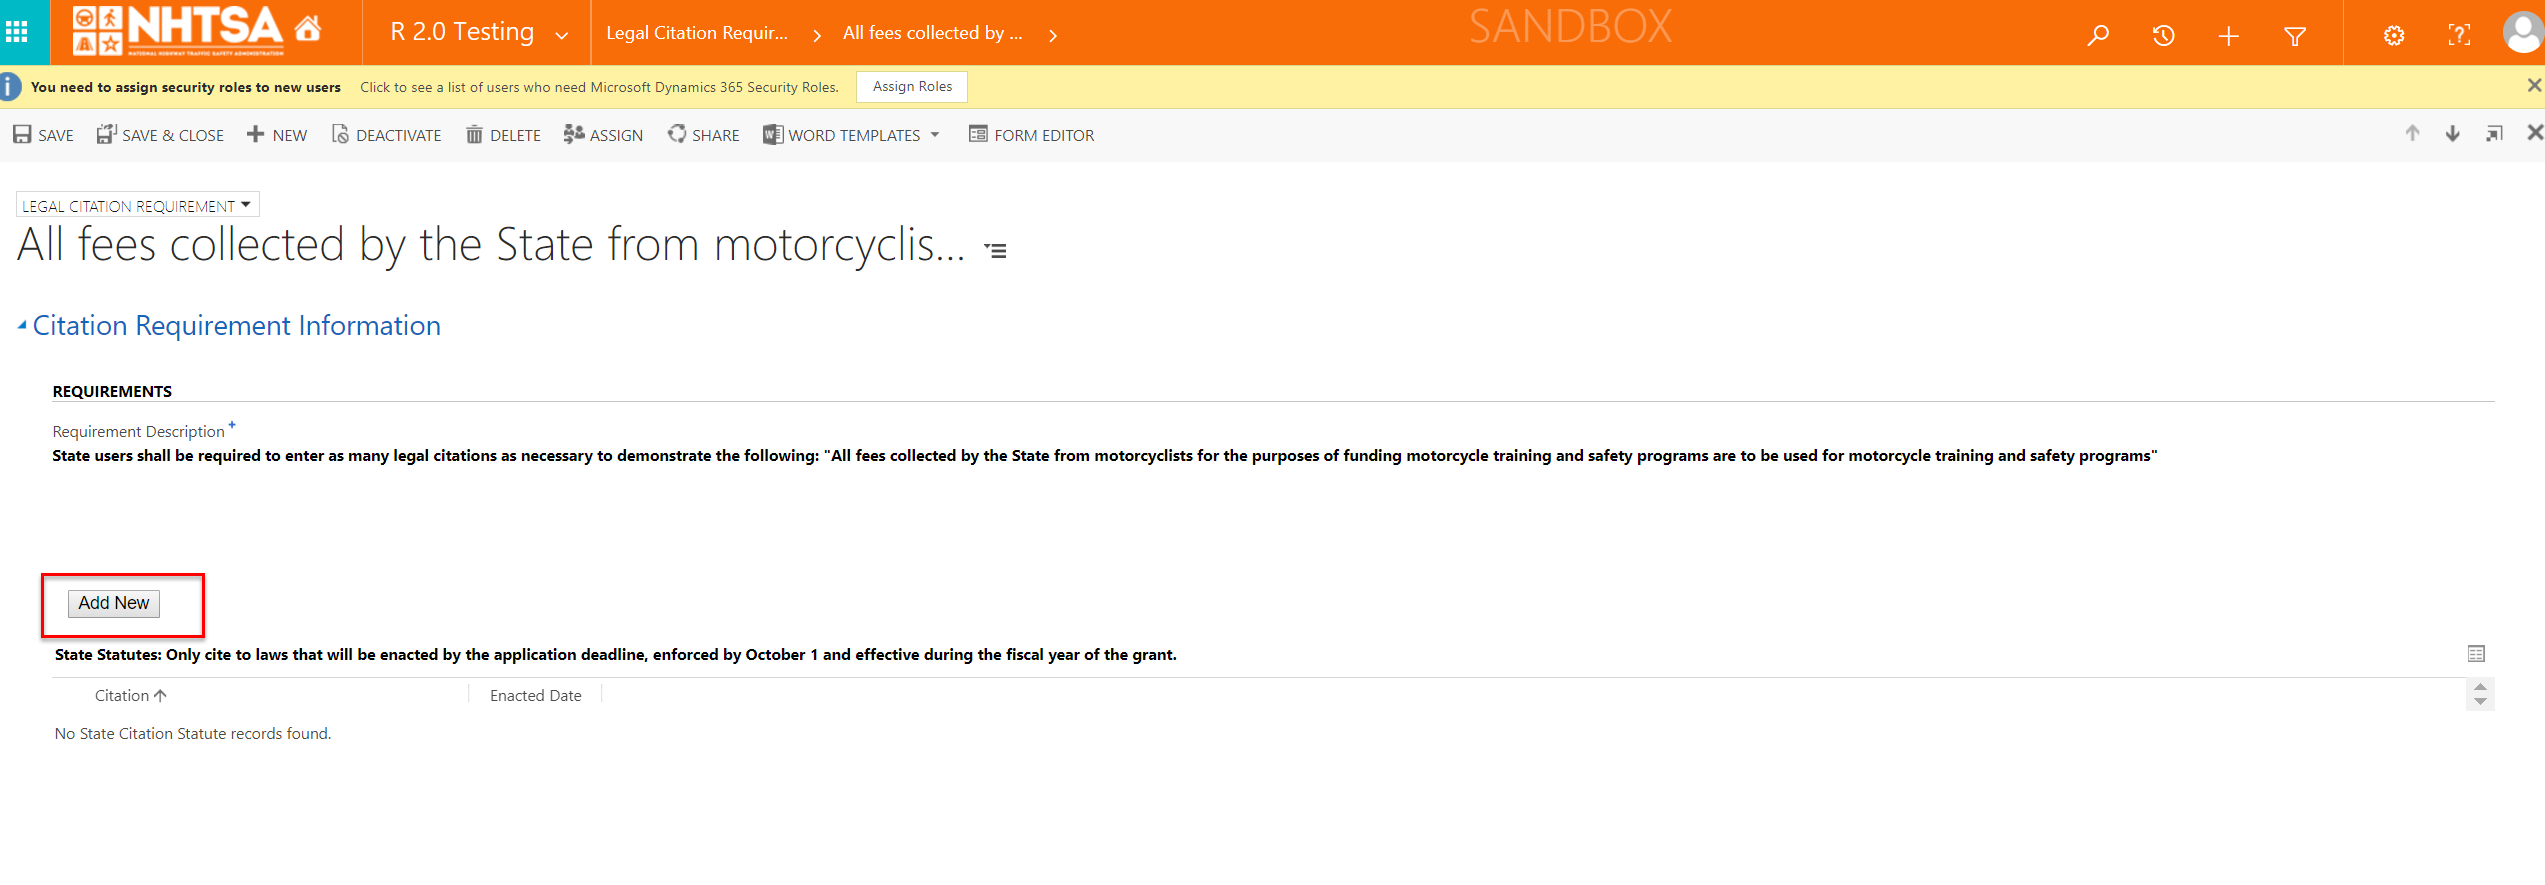Screen dimensions: 2545x885
Task: Dismiss the security roles notification bar
Action: tap(2534, 86)
